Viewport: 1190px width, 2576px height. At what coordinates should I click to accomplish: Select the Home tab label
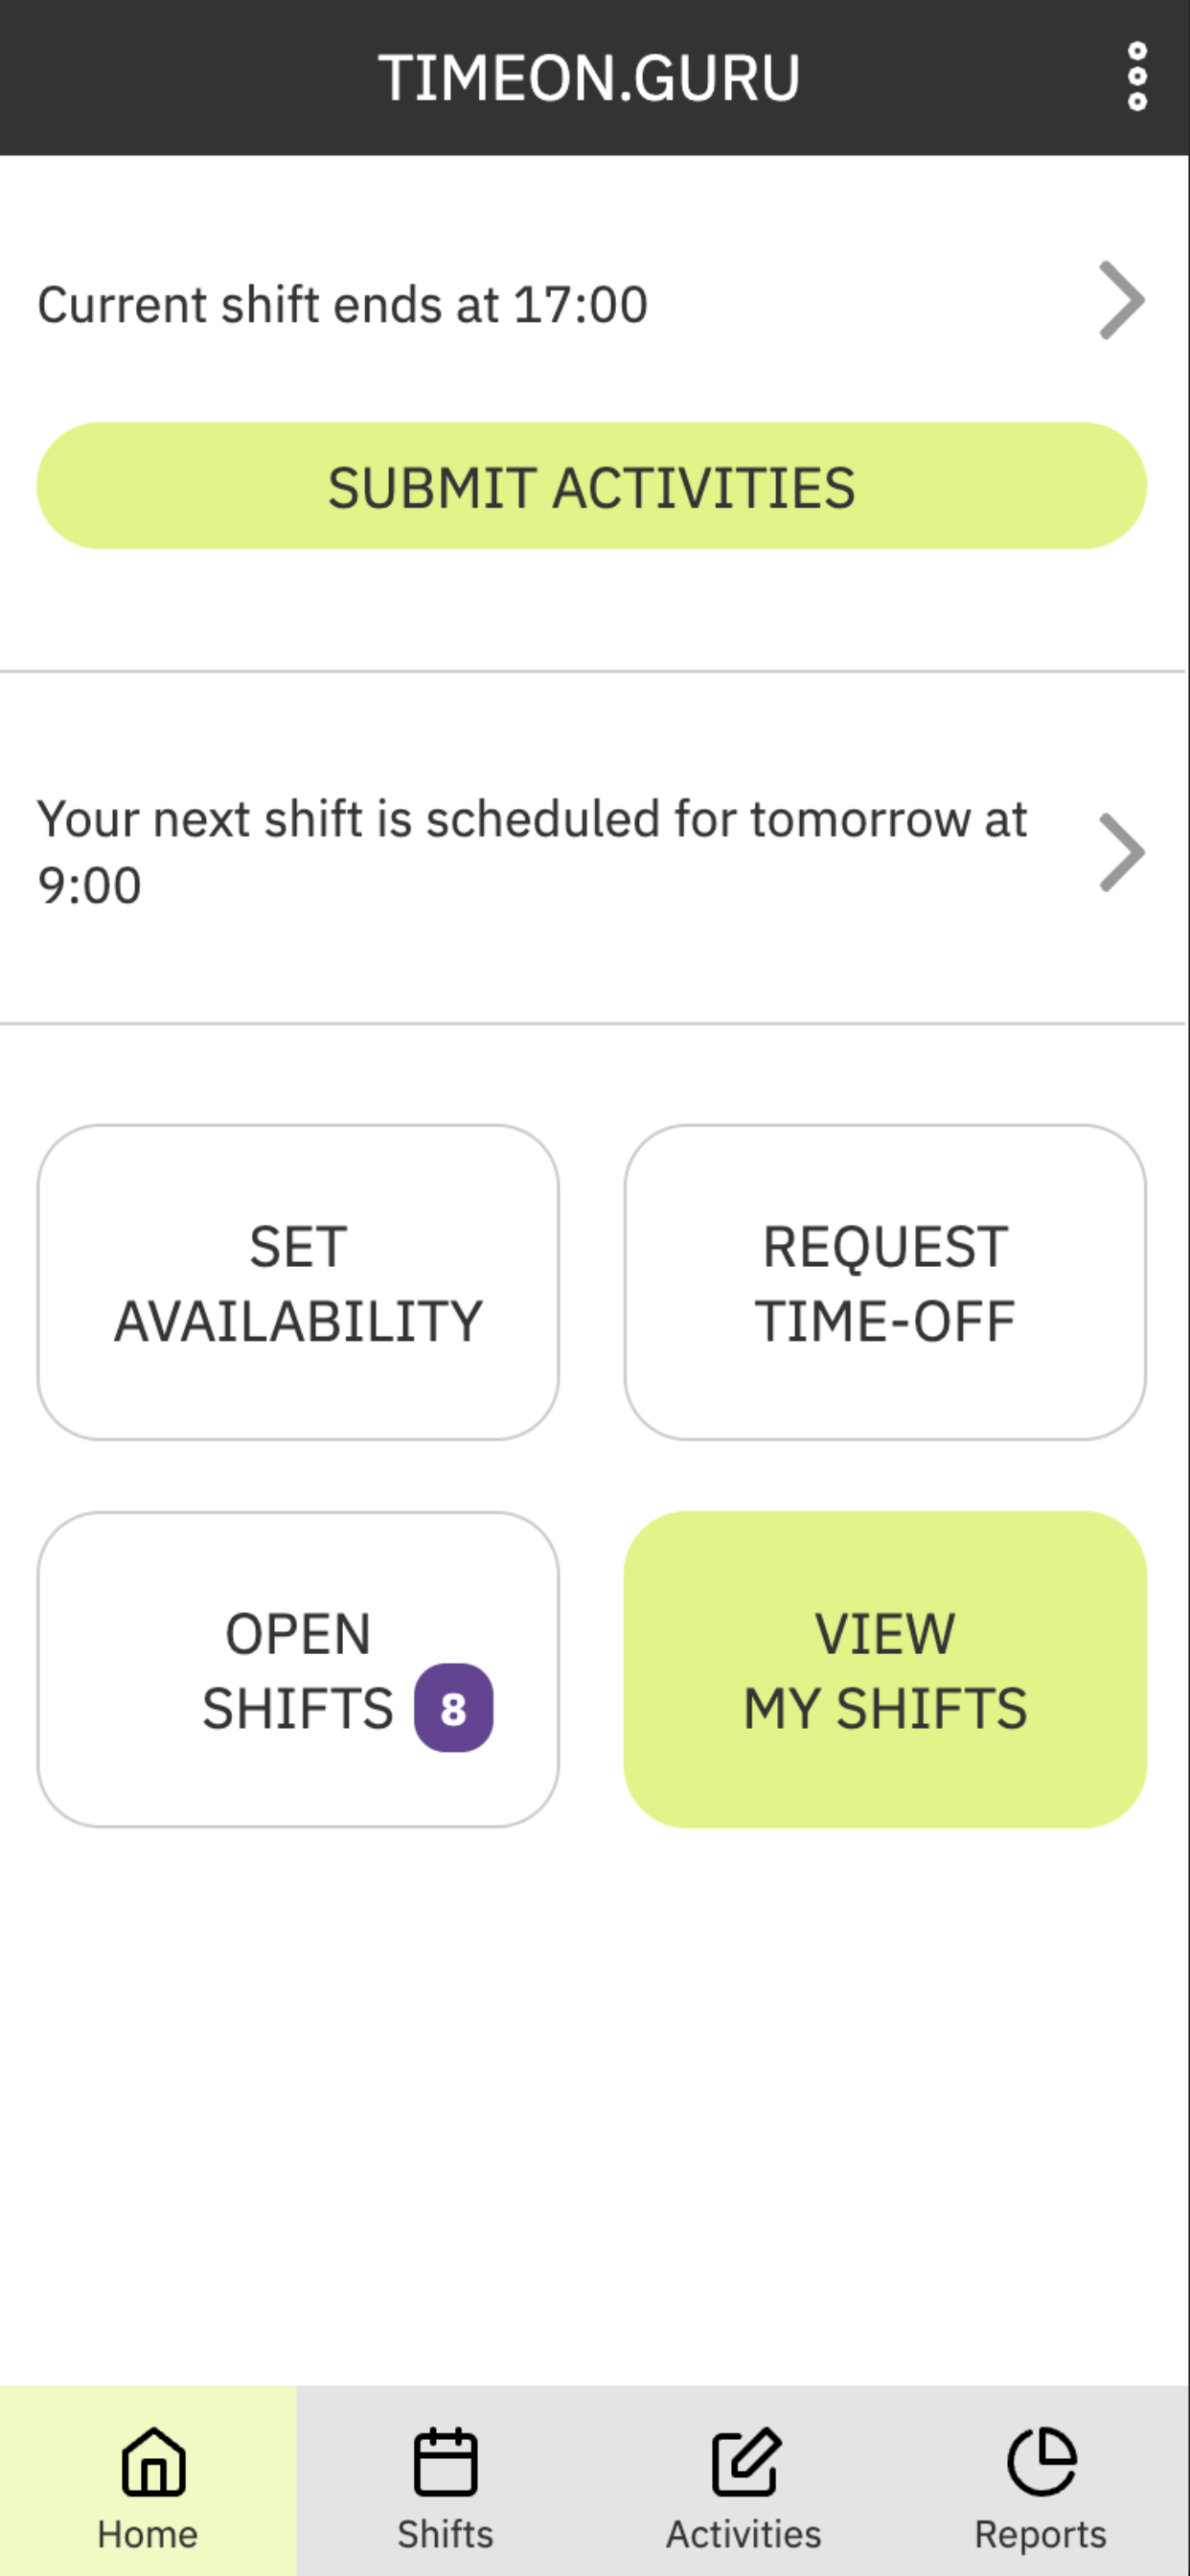pos(148,2535)
